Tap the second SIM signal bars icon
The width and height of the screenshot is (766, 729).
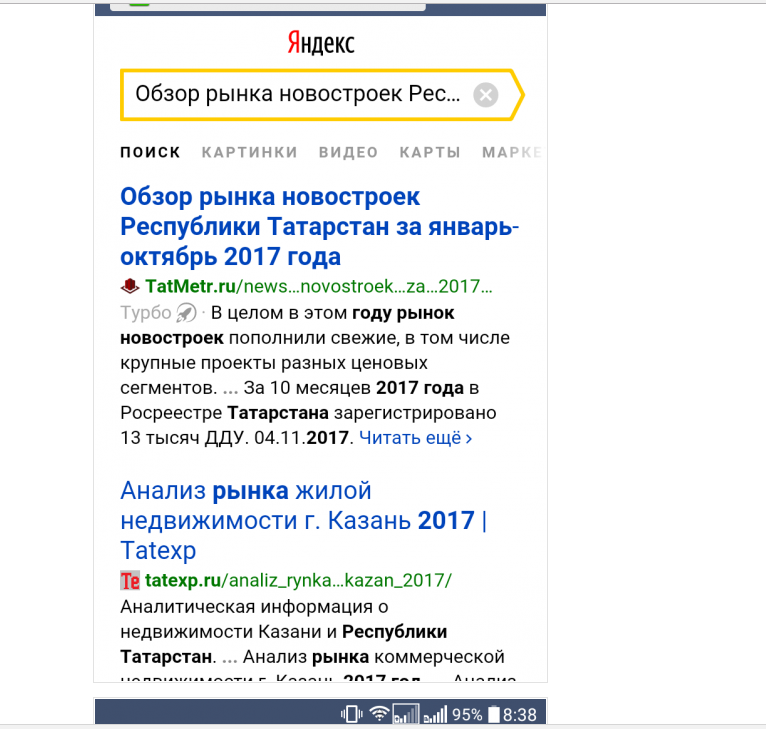435,714
